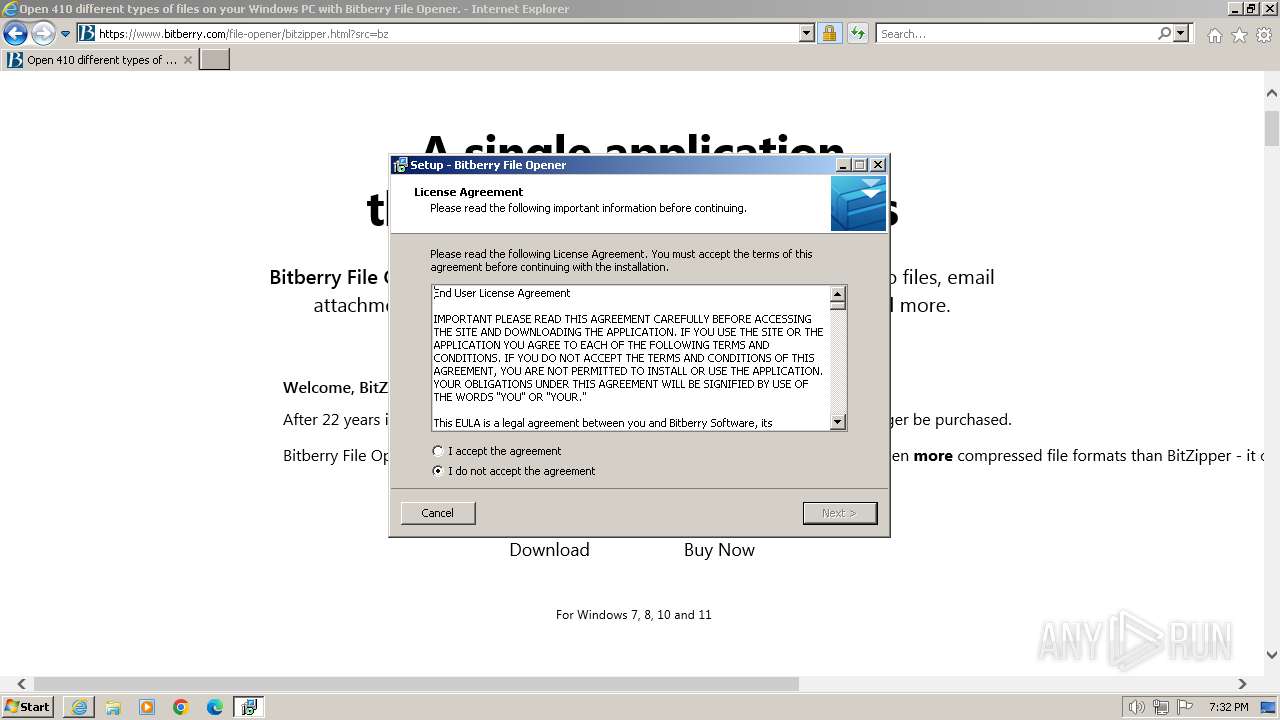Click the refresh page icon
The height and width of the screenshot is (720, 1280).
857,33
